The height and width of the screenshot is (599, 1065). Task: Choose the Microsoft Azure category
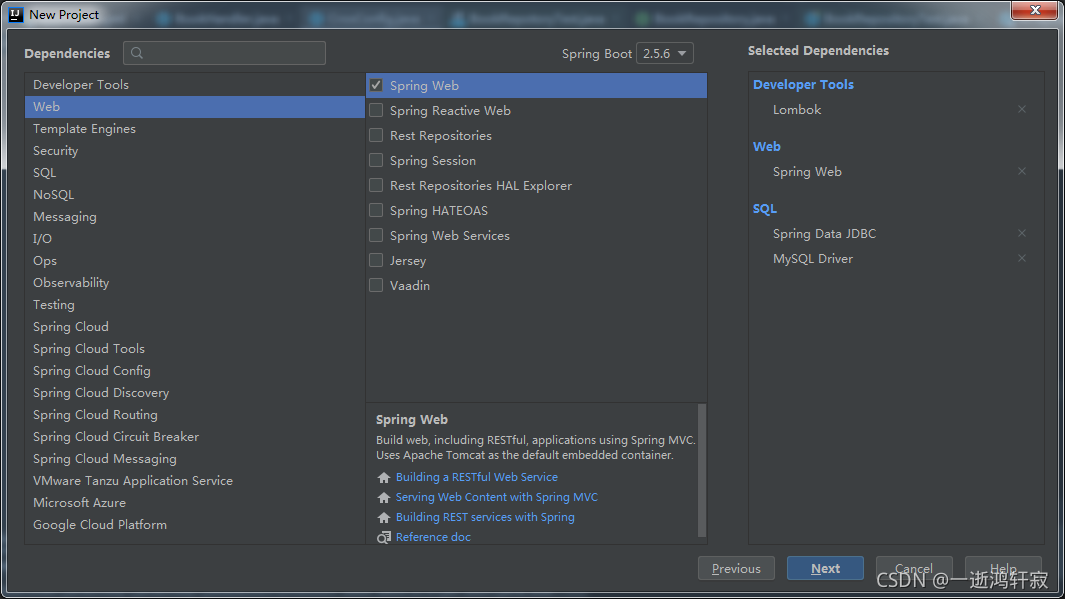pos(195,503)
